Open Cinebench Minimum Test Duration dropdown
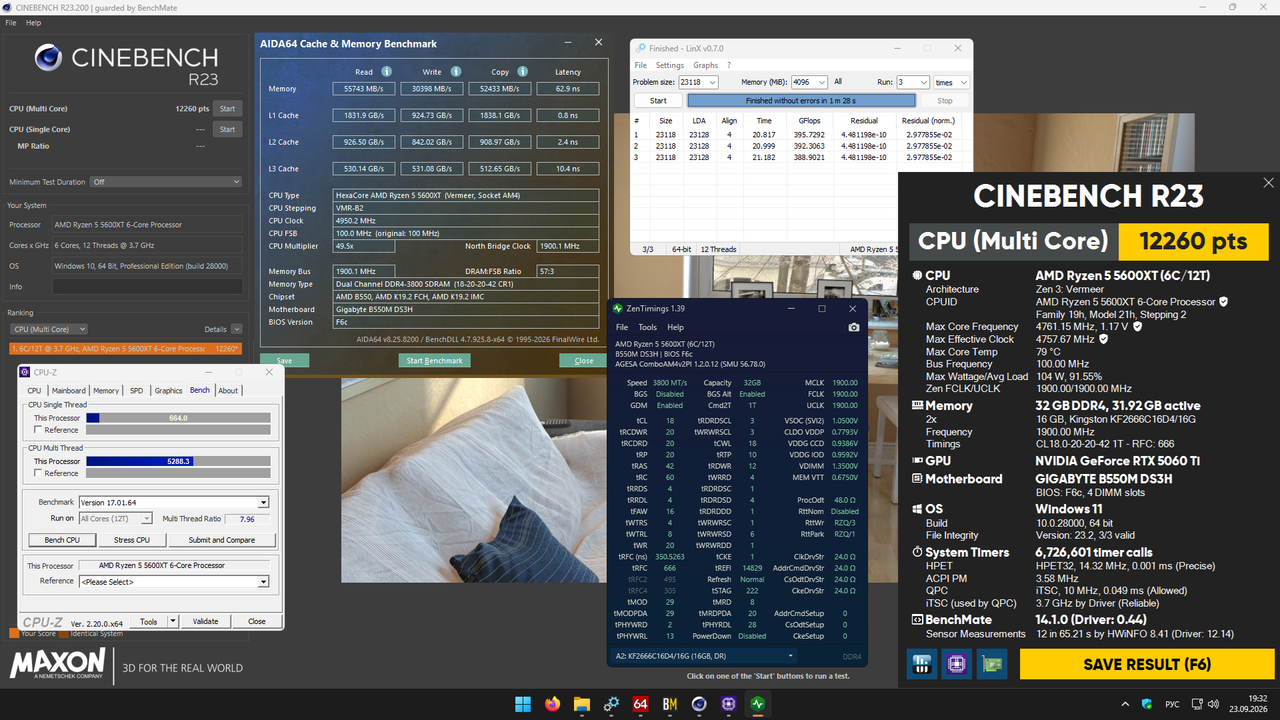1280x720 pixels. pos(165,182)
